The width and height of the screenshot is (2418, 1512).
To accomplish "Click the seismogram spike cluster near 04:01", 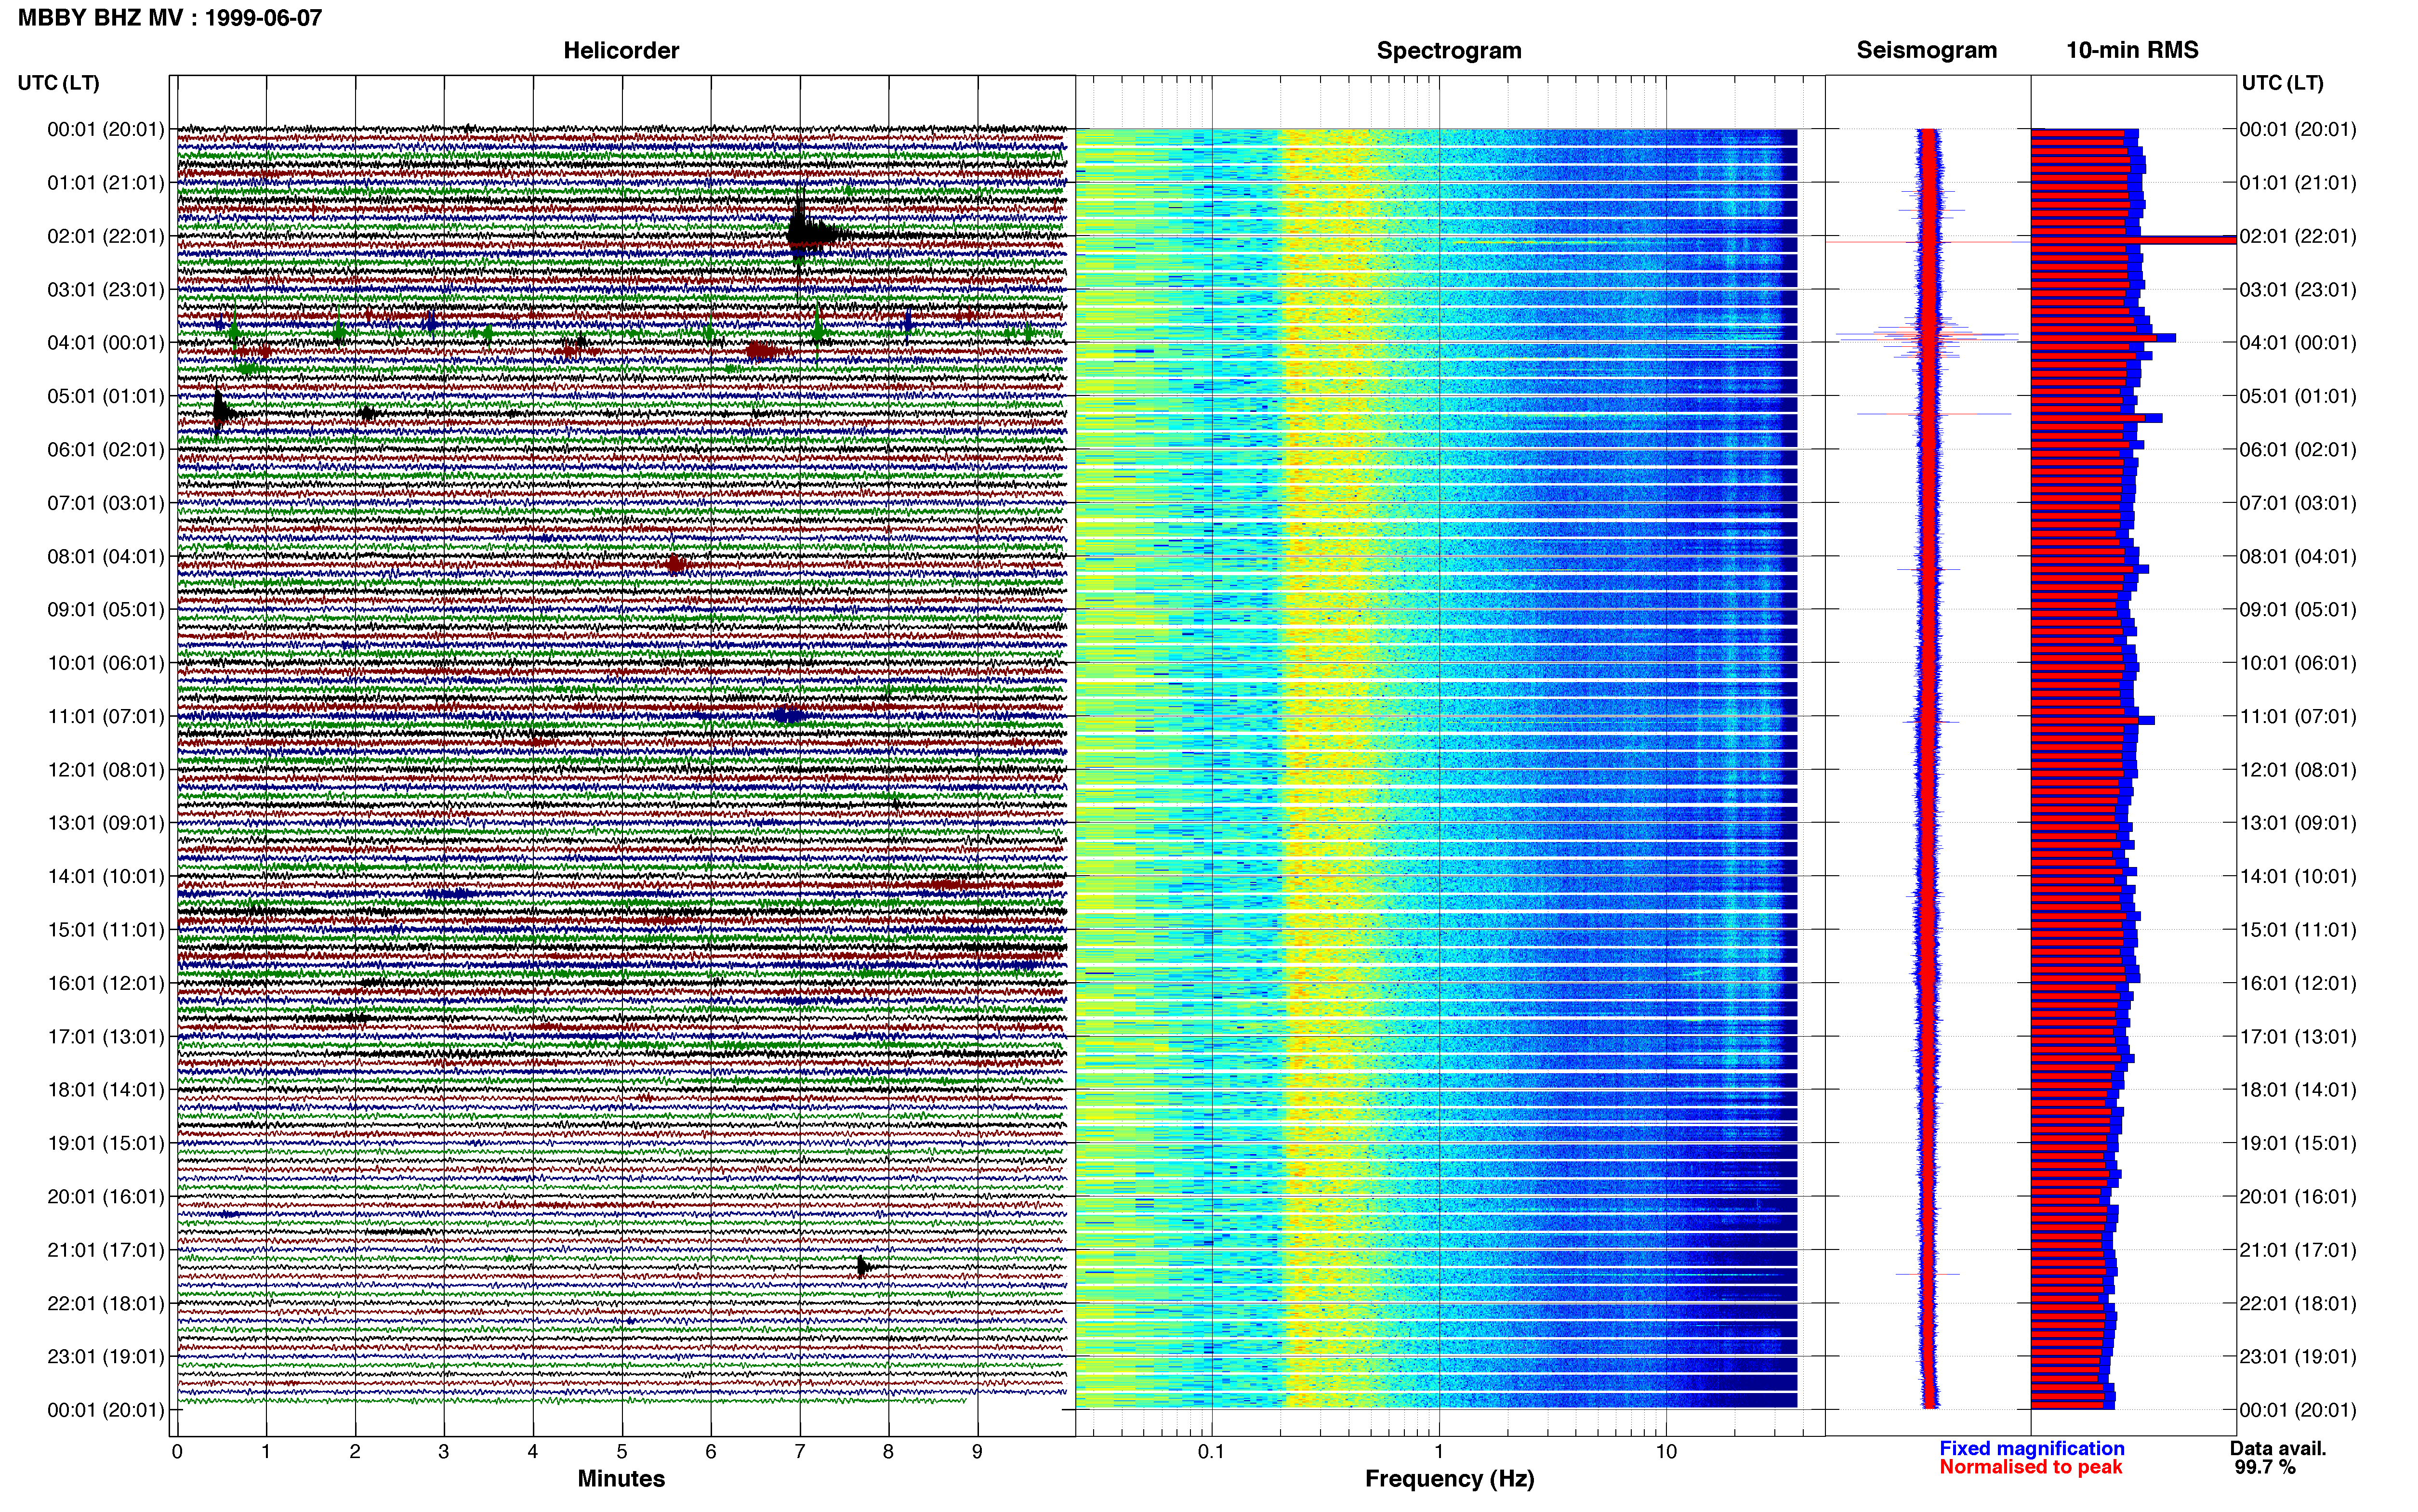I will 1928,337.
